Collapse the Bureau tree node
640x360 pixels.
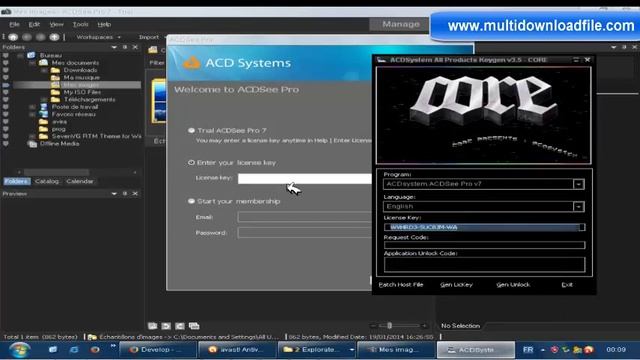20,56
